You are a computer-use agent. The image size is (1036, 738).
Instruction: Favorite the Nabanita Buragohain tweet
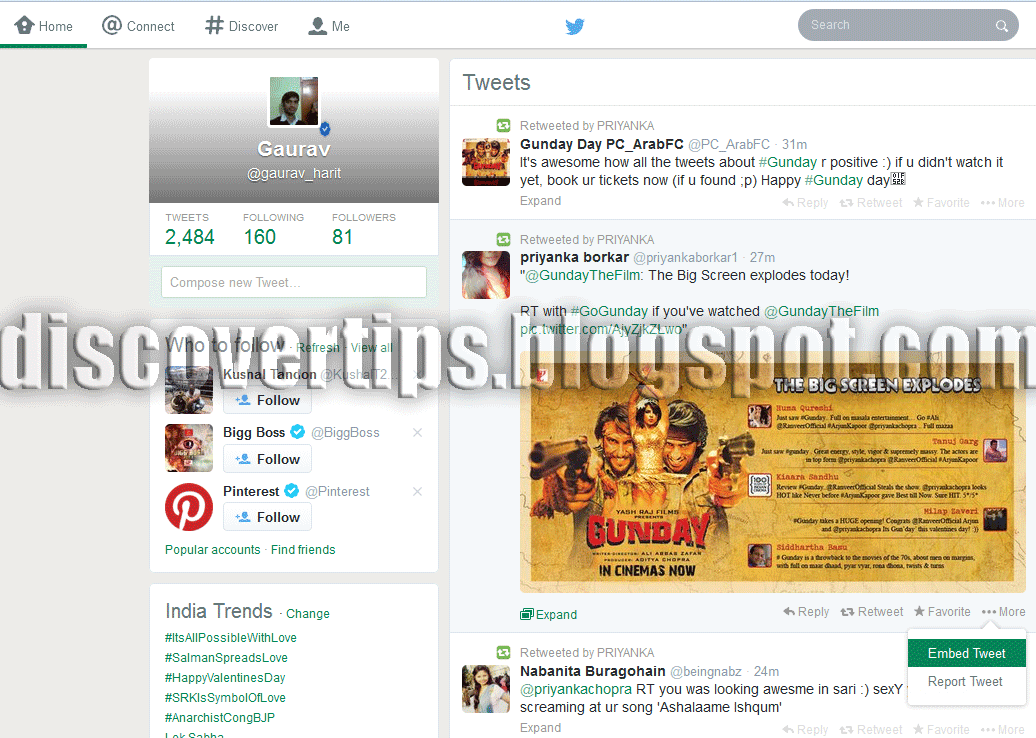pos(941,729)
